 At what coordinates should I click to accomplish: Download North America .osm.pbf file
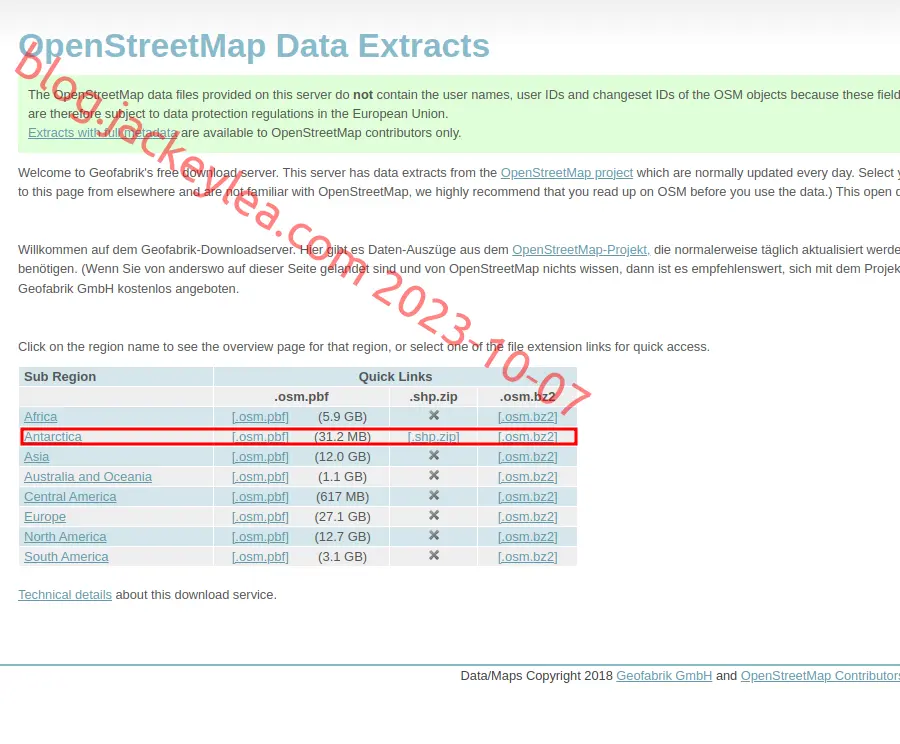click(x=260, y=537)
